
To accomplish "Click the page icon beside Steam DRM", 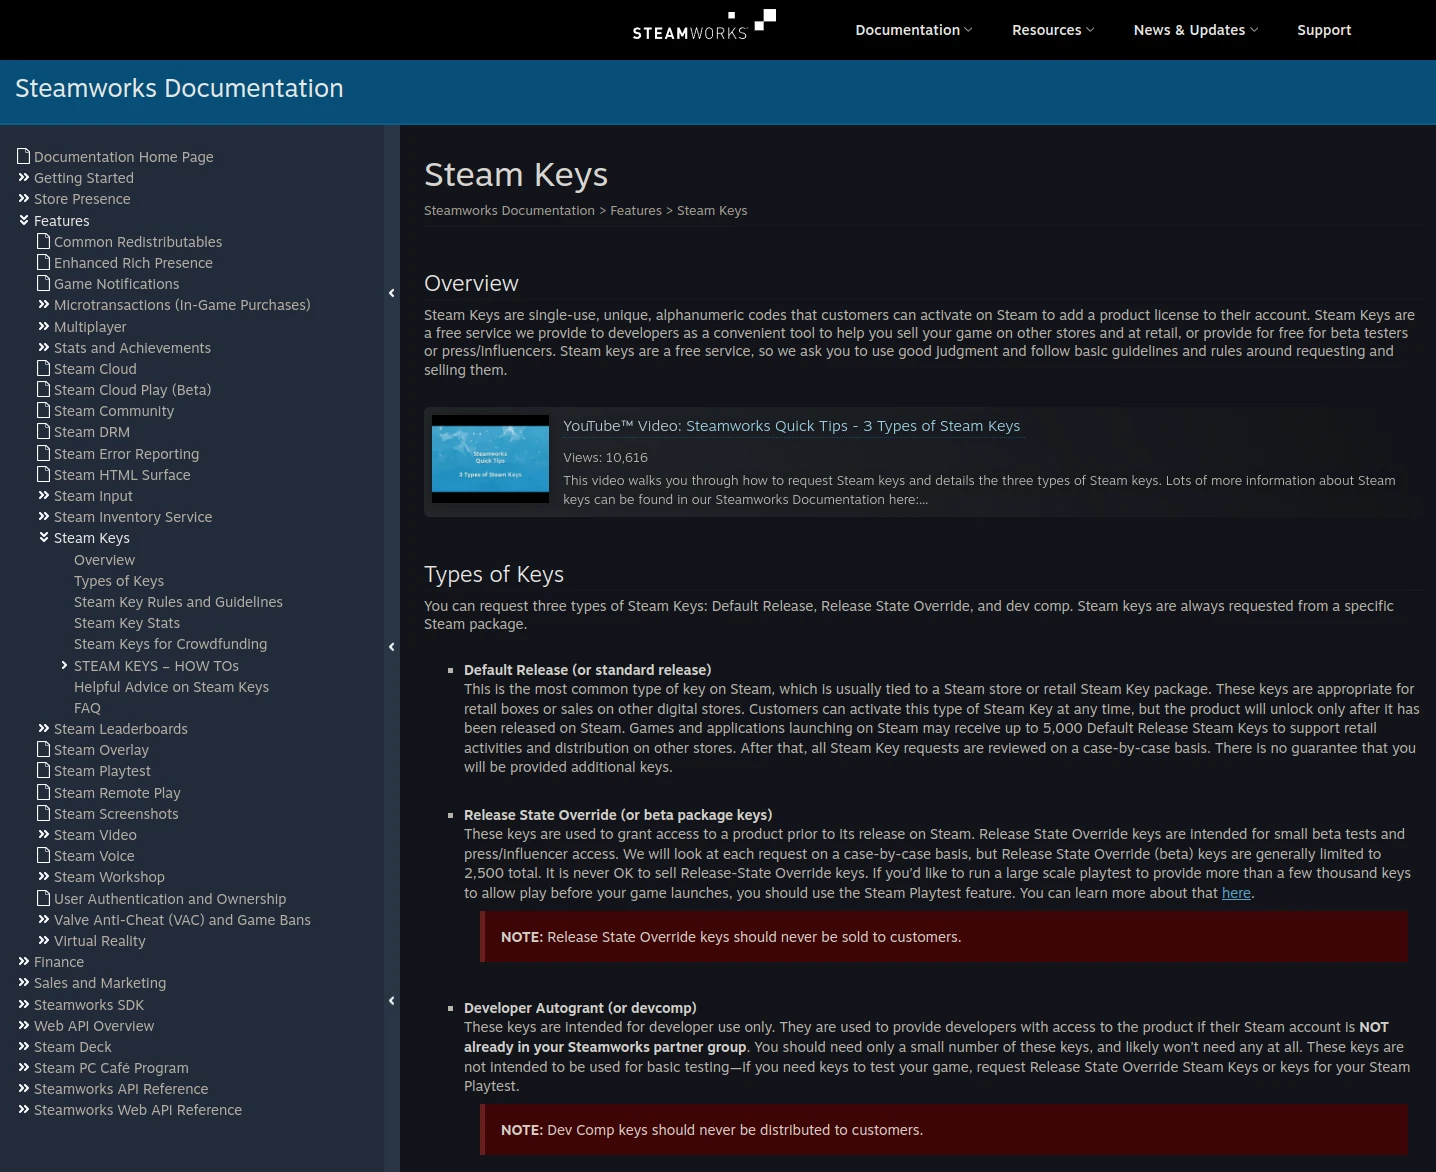I will [44, 431].
